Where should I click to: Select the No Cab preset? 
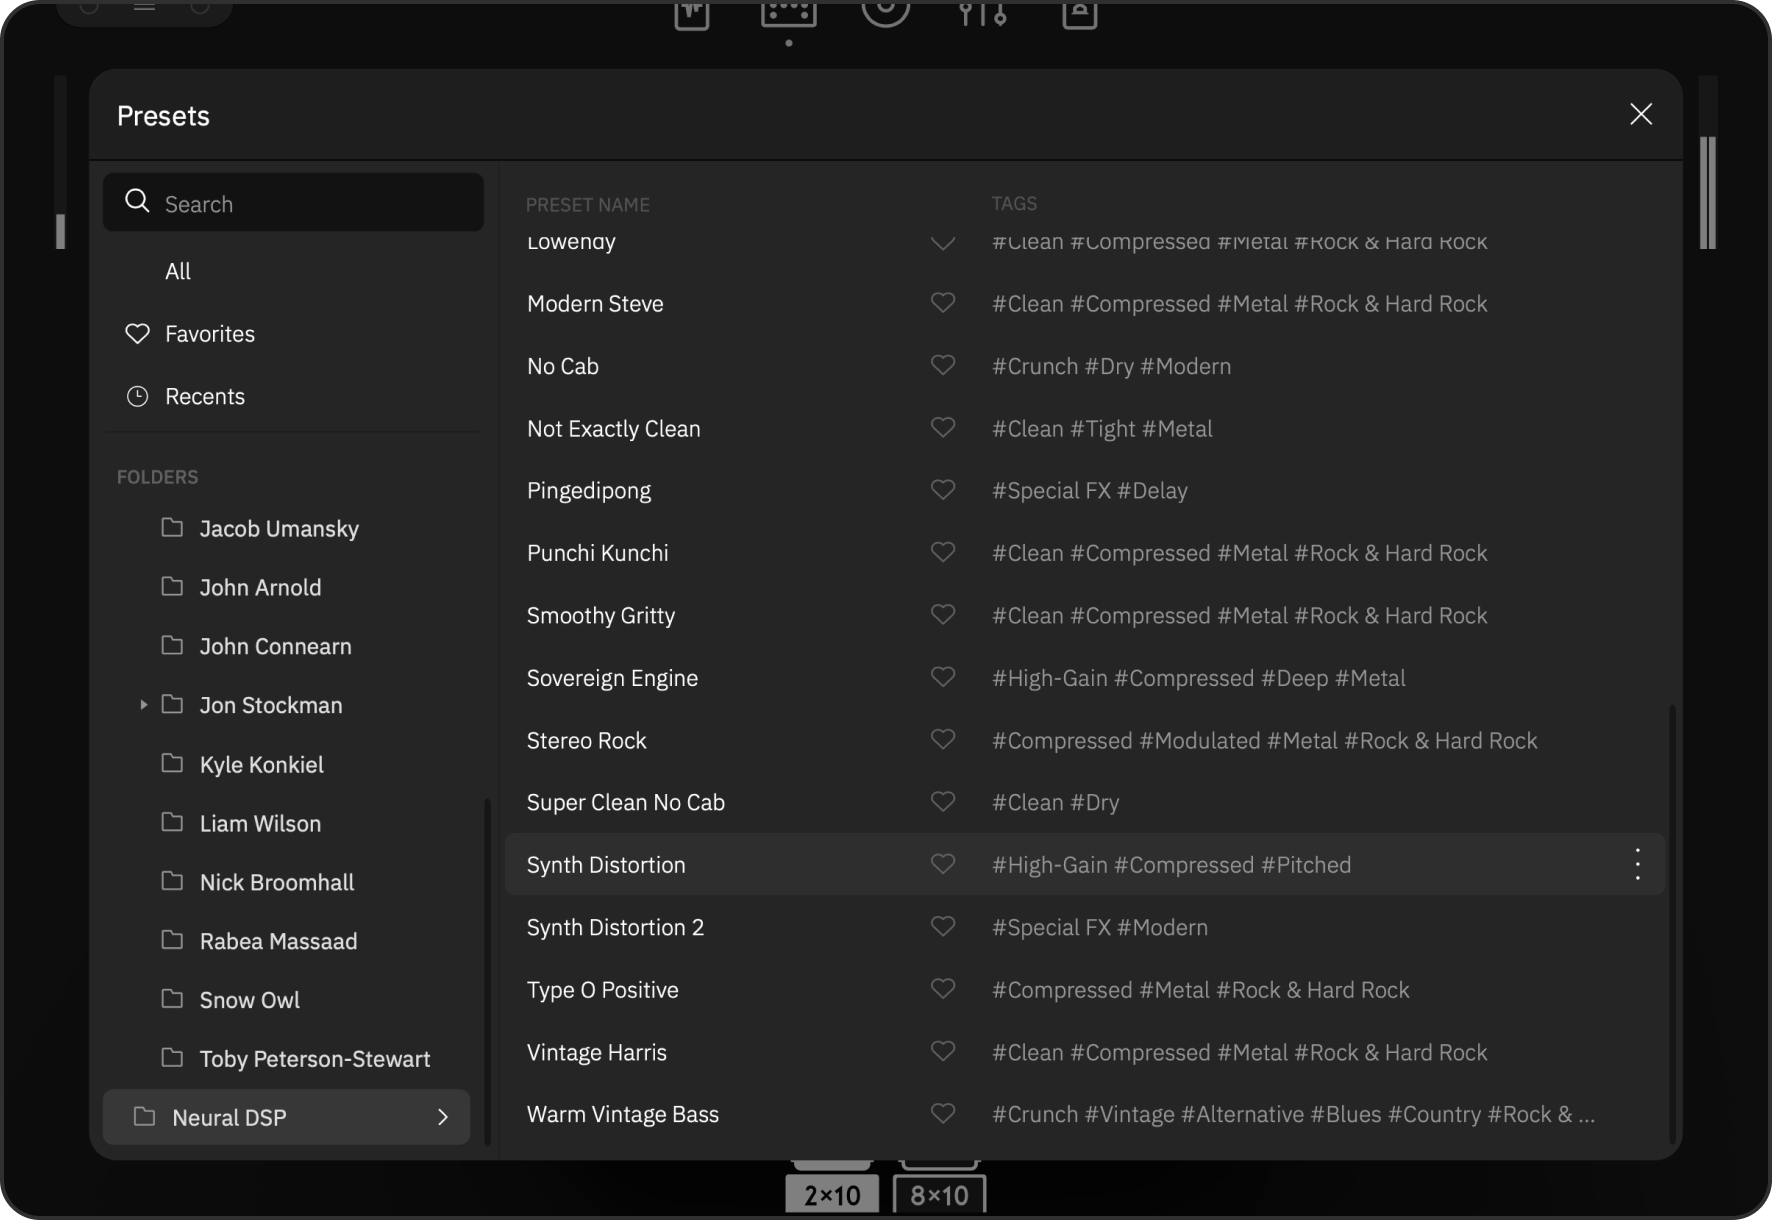click(x=563, y=366)
